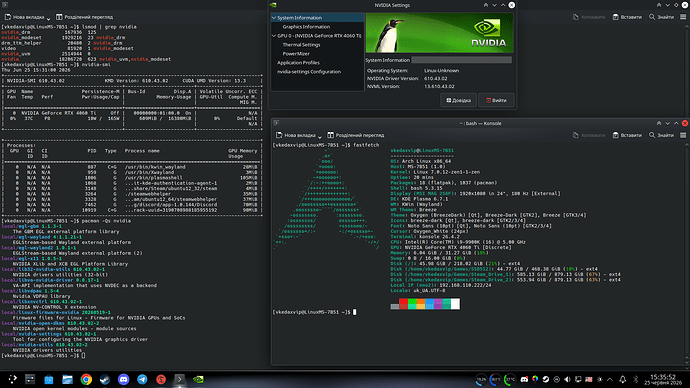Select PowerMizer in NVIDIA tree
Screen dimensions: 690x388
coord(296,54)
